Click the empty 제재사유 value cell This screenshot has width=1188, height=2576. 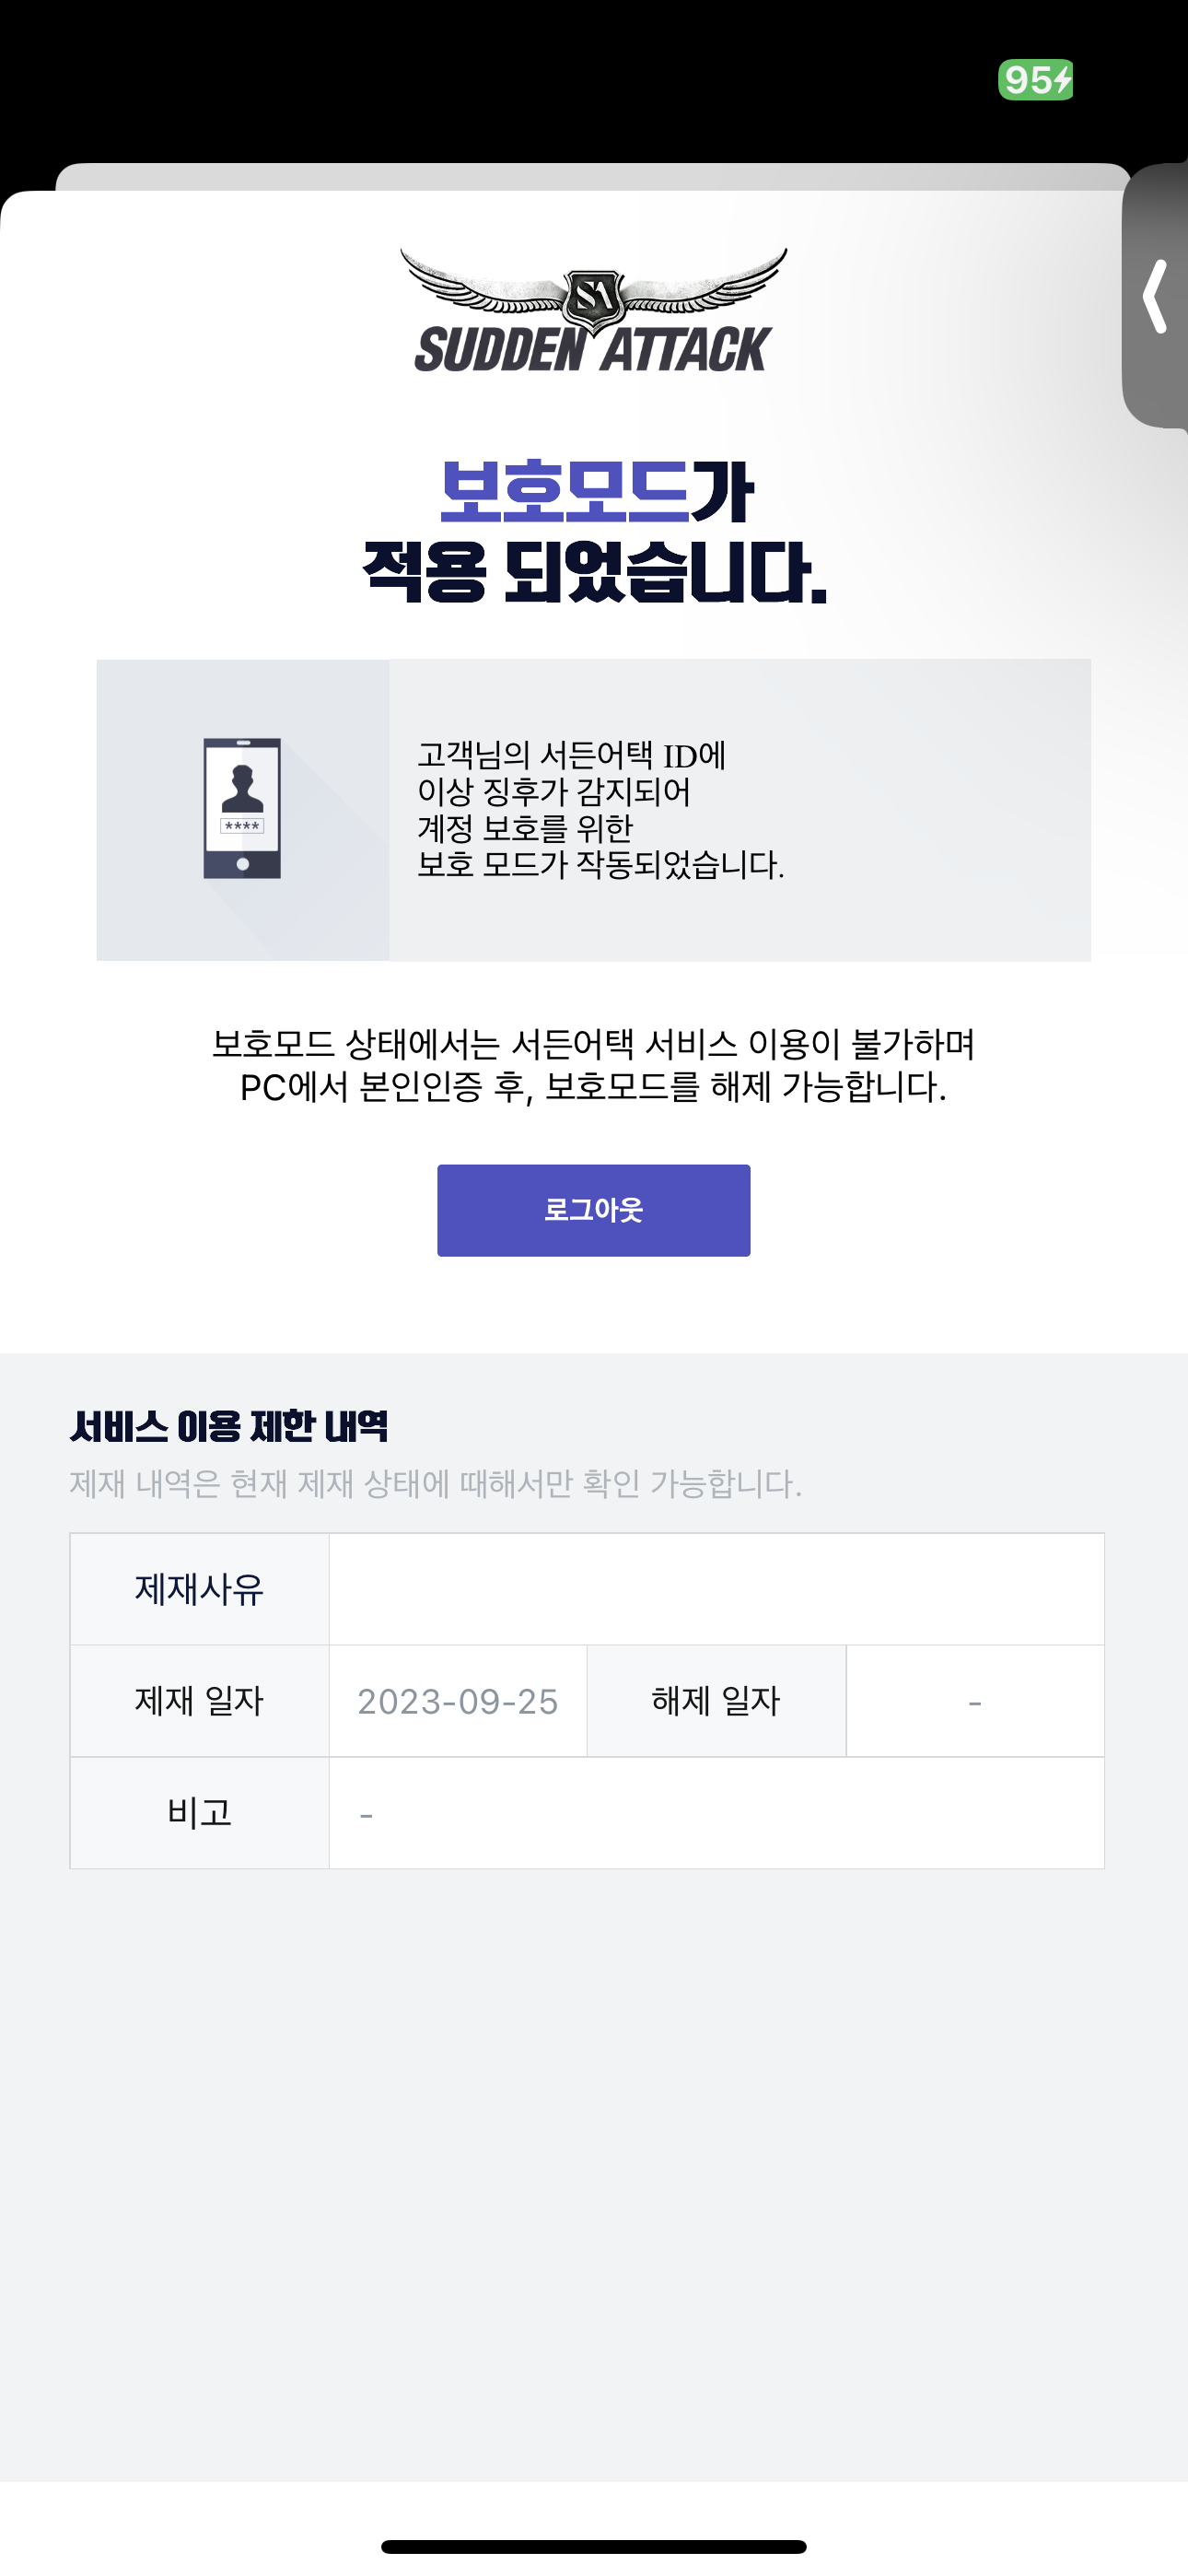point(716,1589)
